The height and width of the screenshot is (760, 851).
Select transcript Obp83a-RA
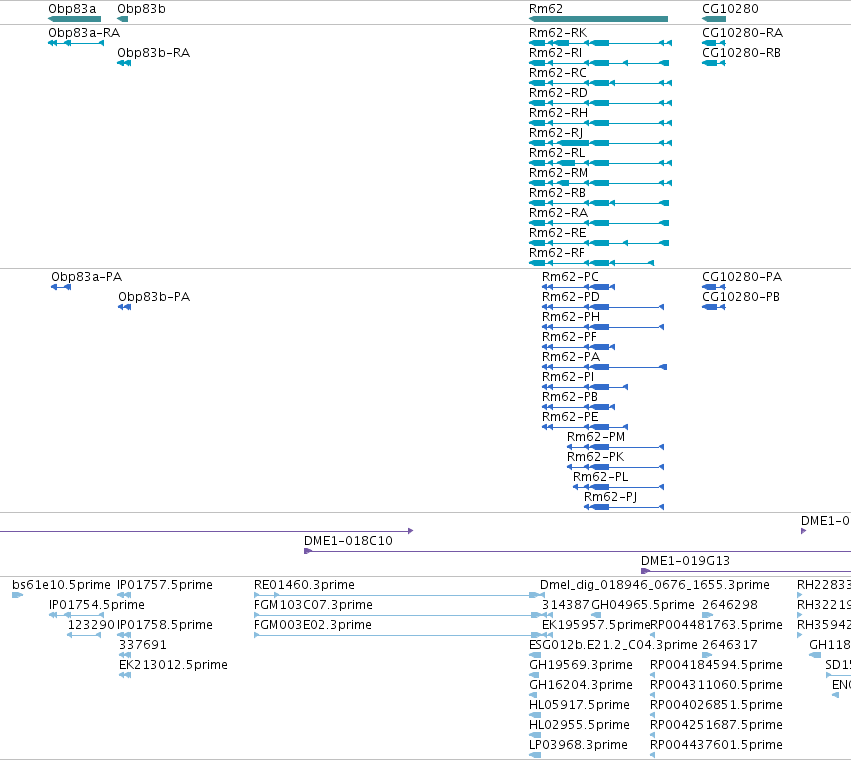click(76, 43)
